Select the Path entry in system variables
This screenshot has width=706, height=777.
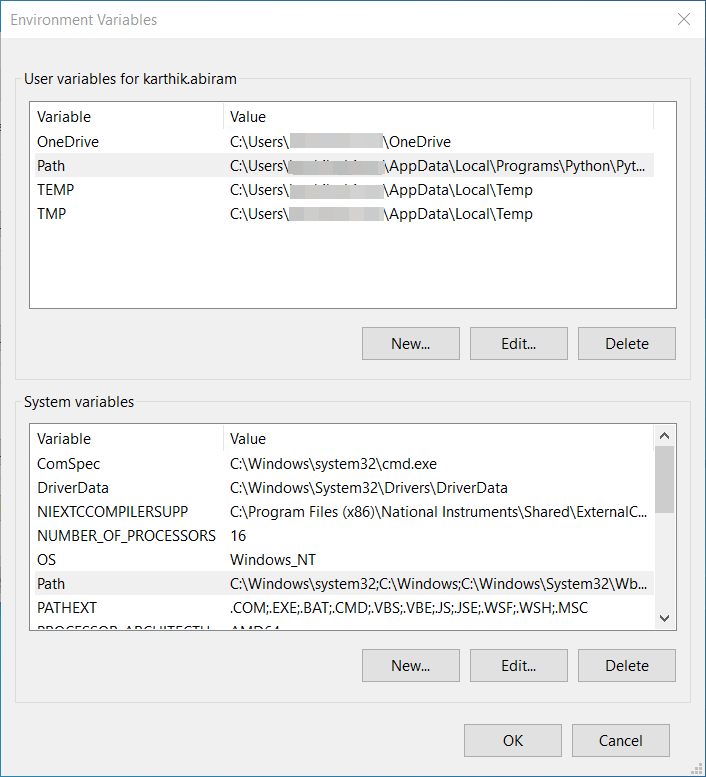51,584
